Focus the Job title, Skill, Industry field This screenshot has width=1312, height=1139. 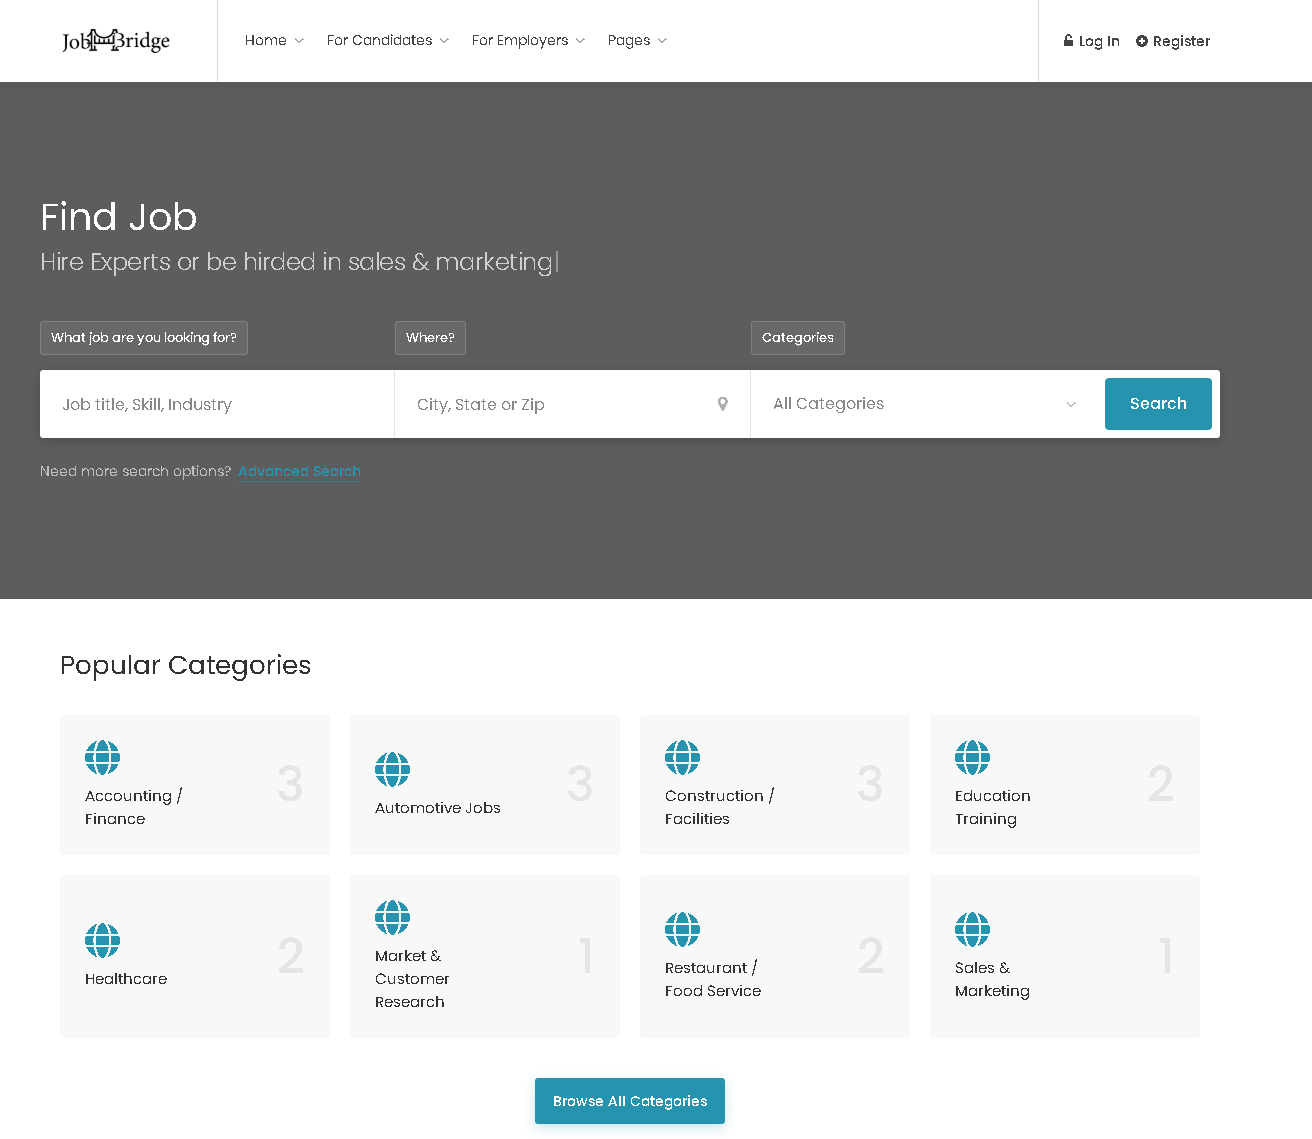217,404
